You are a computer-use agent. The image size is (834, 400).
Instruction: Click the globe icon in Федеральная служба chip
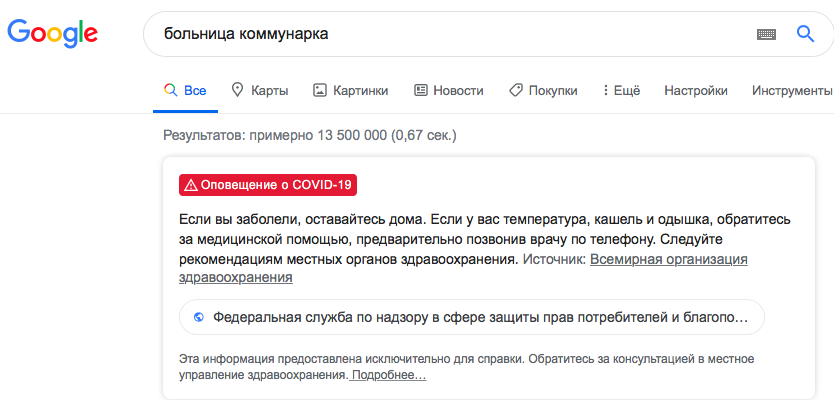(198, 317)
